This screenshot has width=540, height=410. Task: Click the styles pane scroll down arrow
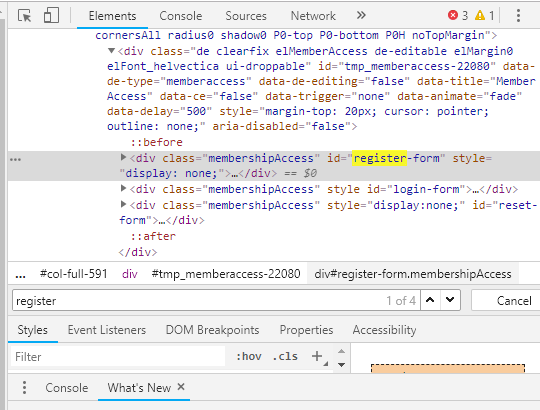click(x=341, y=365)
